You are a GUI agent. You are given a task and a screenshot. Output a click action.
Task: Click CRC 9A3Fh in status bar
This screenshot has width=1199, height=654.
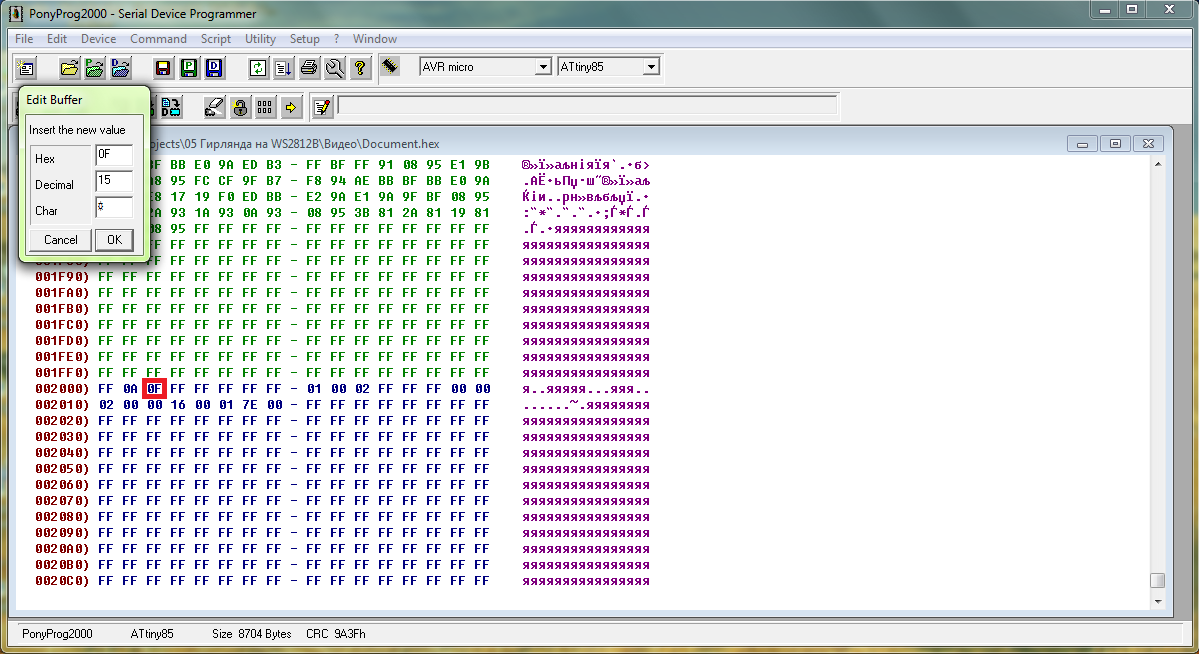[x=336, y=634]
